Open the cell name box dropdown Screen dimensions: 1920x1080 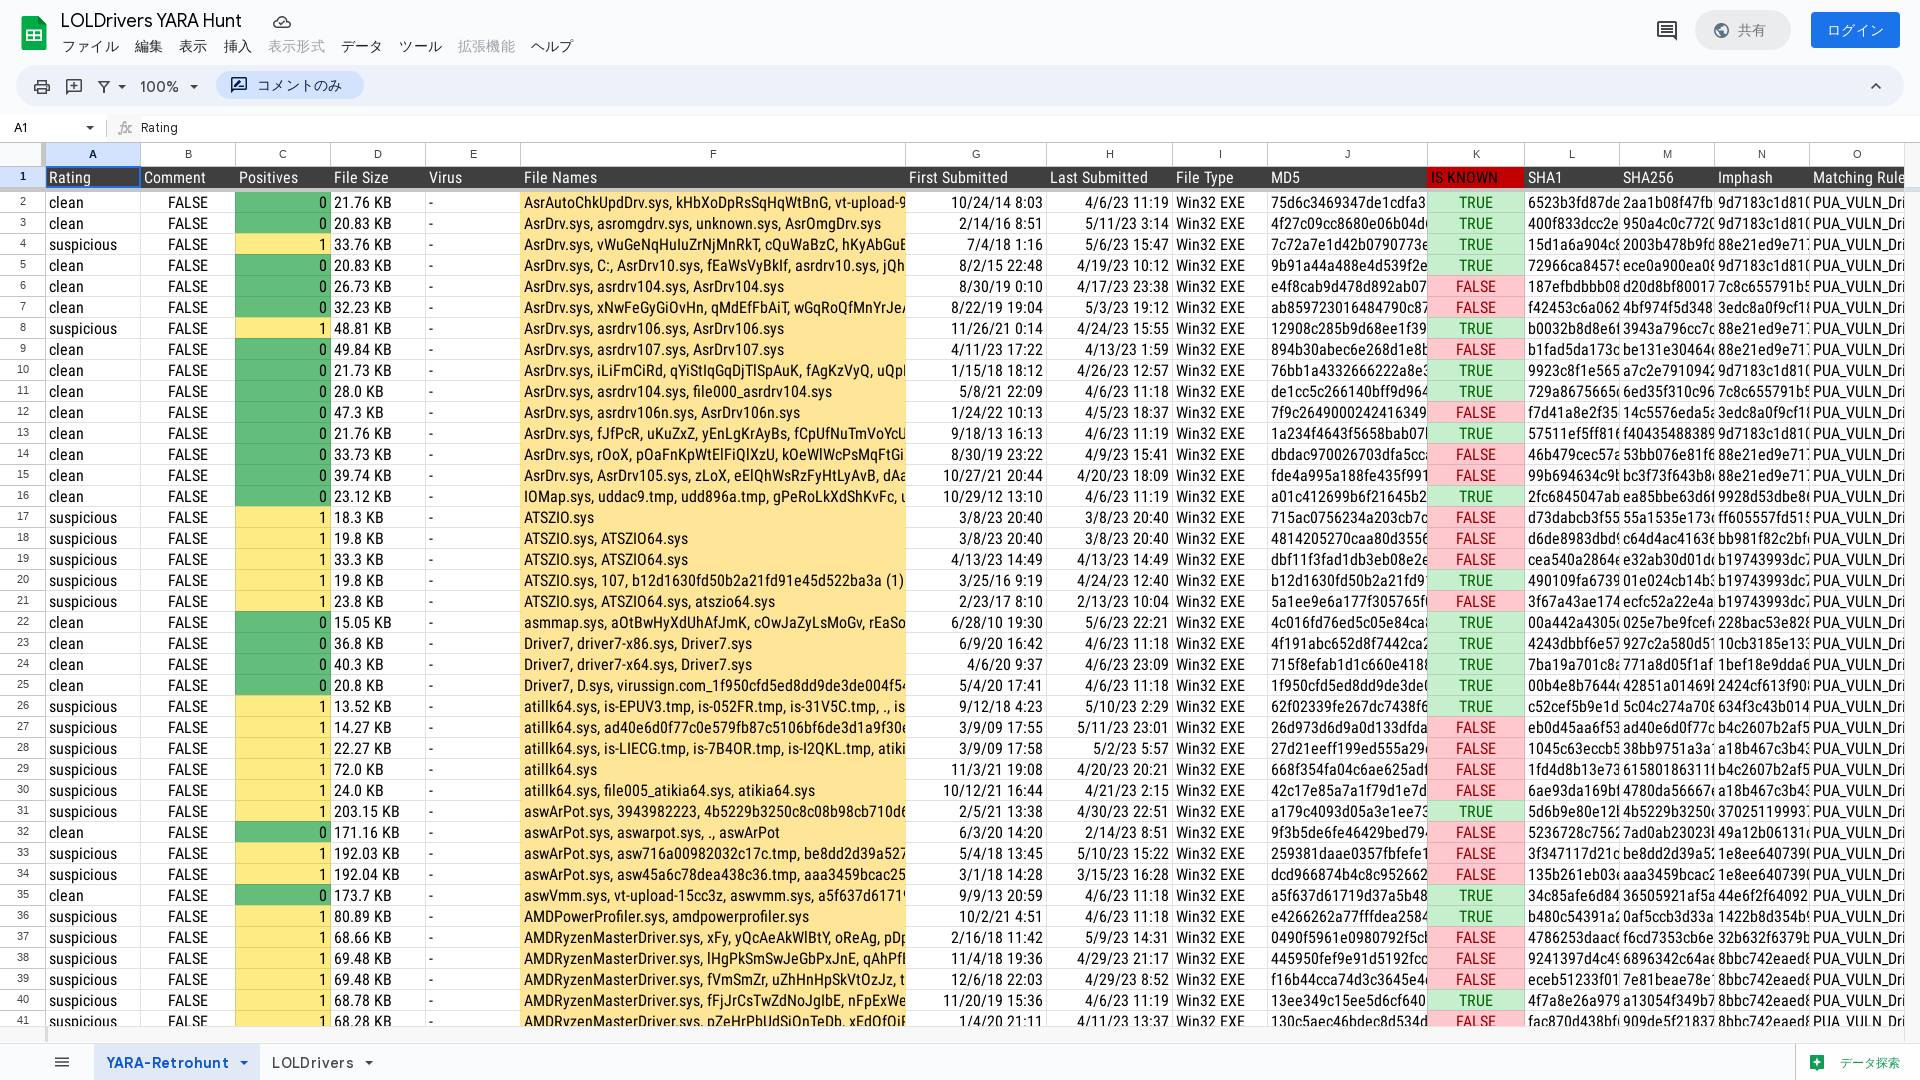[x=90, y=128]
